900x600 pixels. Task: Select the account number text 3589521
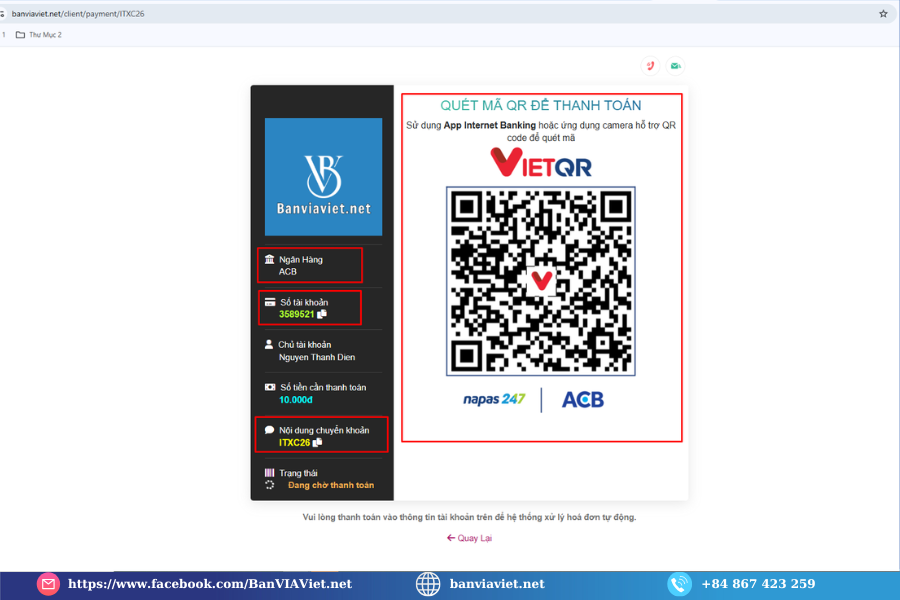297,314
